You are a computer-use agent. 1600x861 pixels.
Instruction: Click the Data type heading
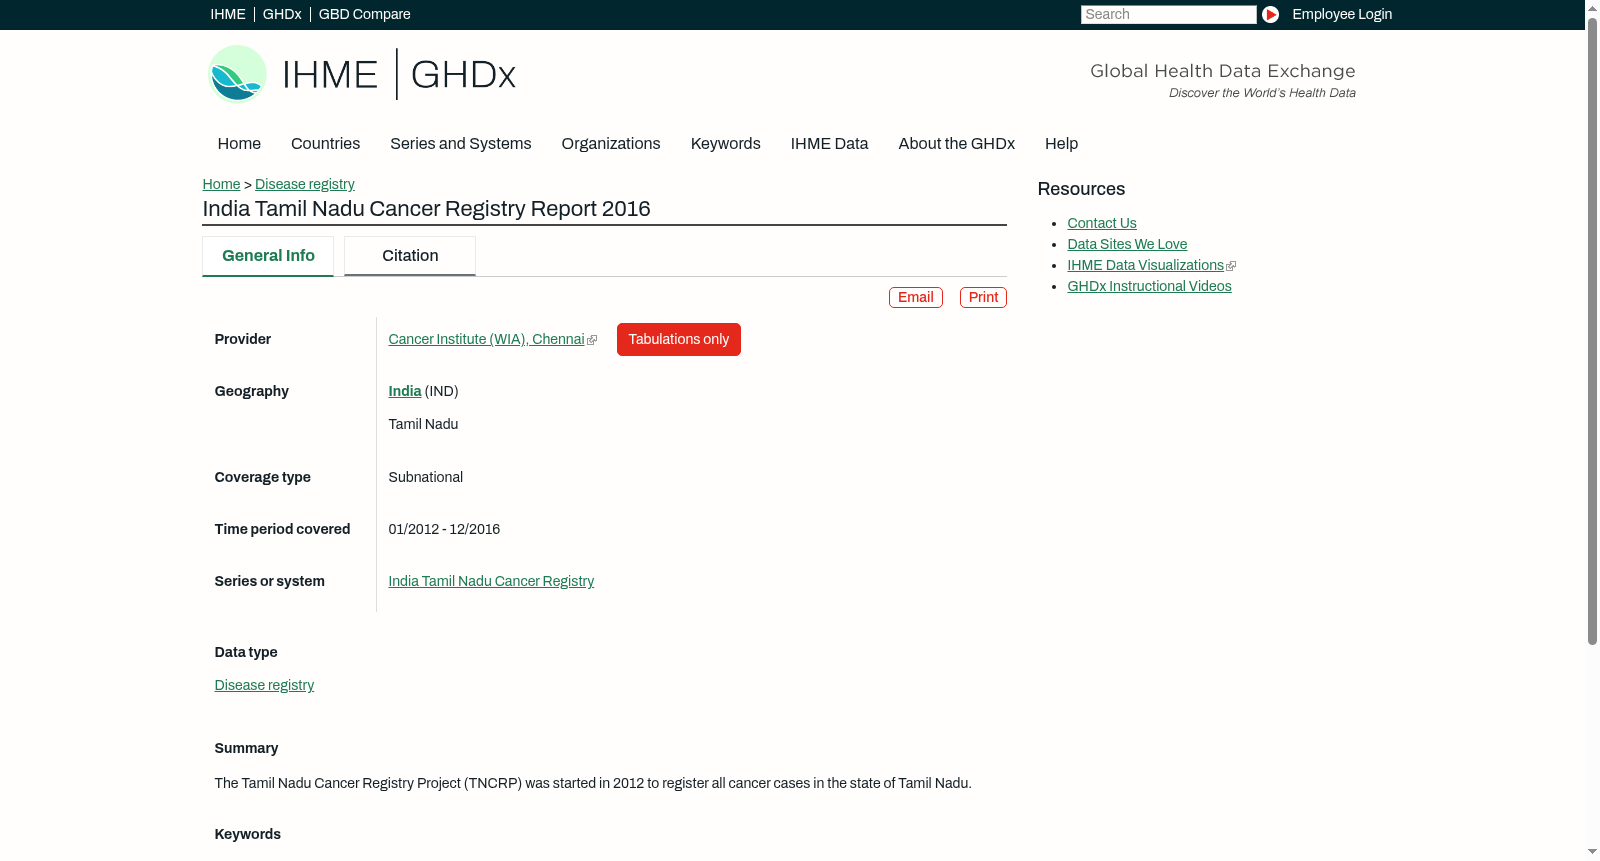246,653
